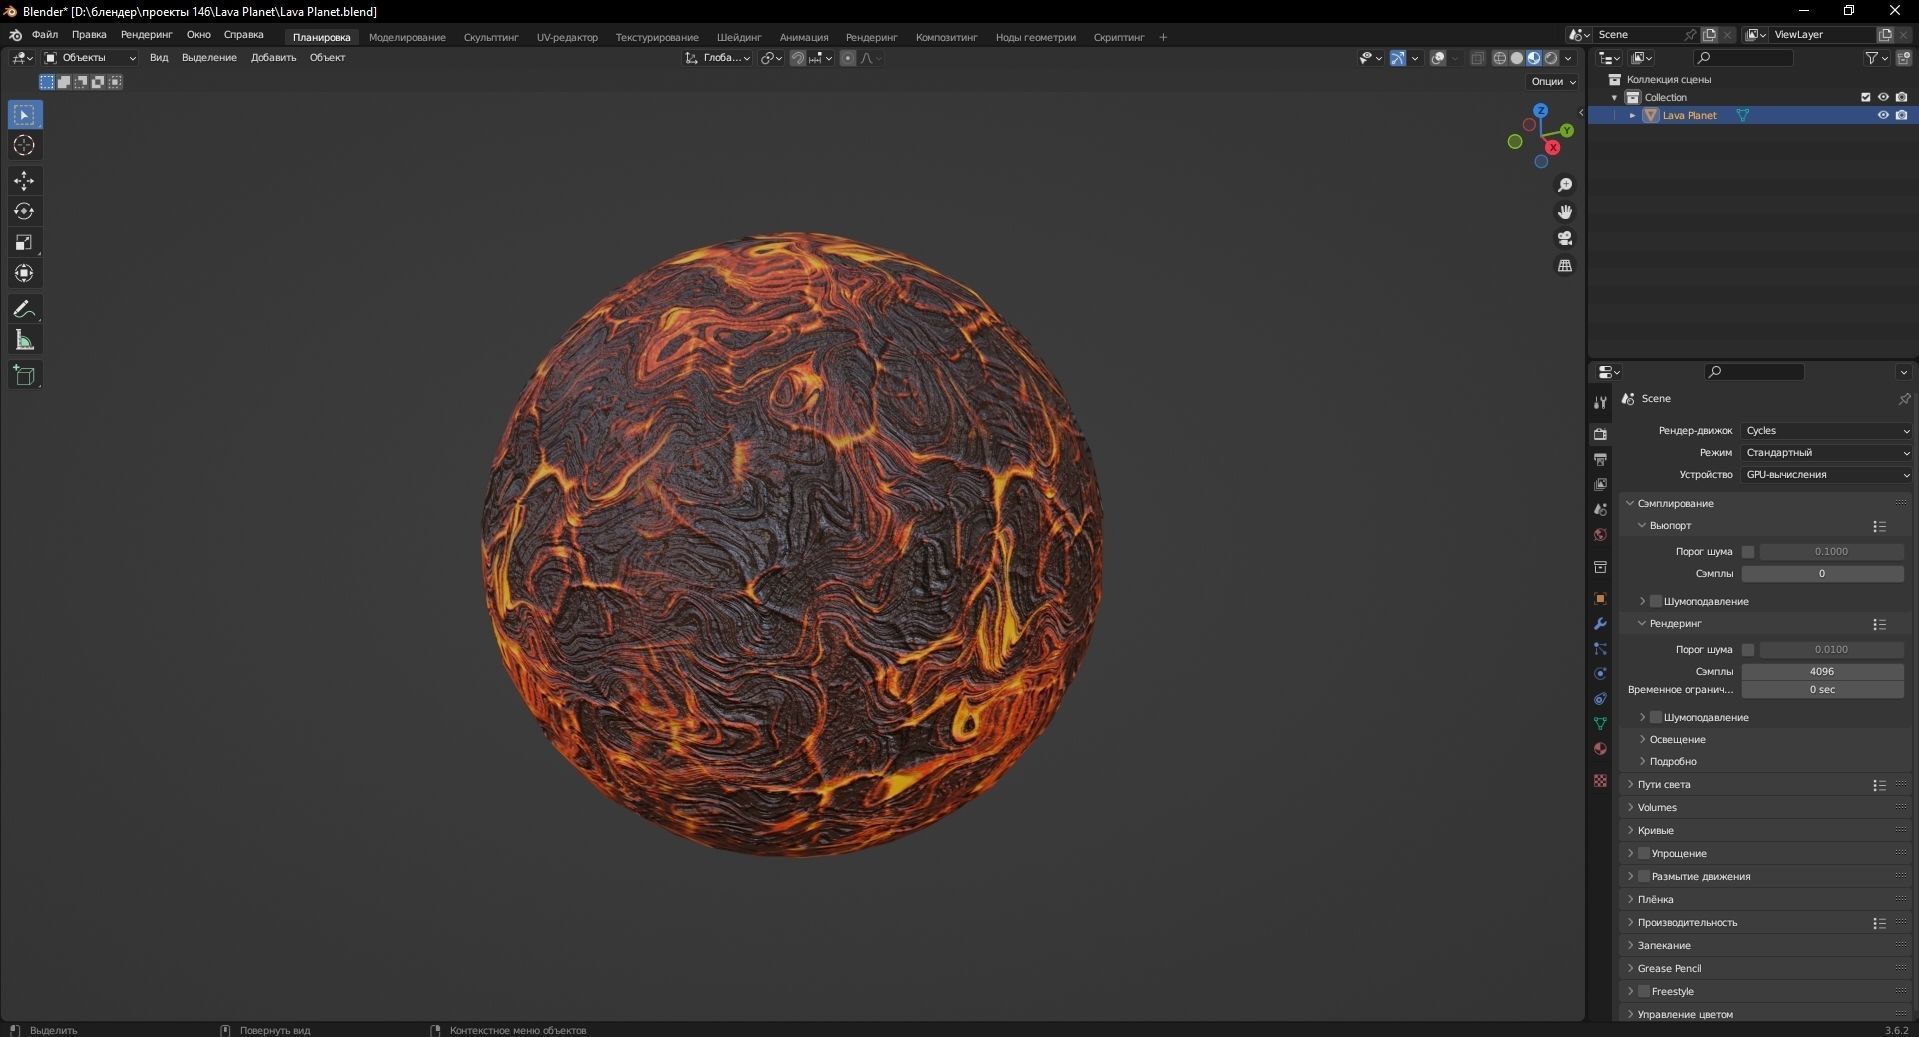The image size is (1919, 1037).
Task: Activate the Rotate tool
Action: [x=25, y=212]
